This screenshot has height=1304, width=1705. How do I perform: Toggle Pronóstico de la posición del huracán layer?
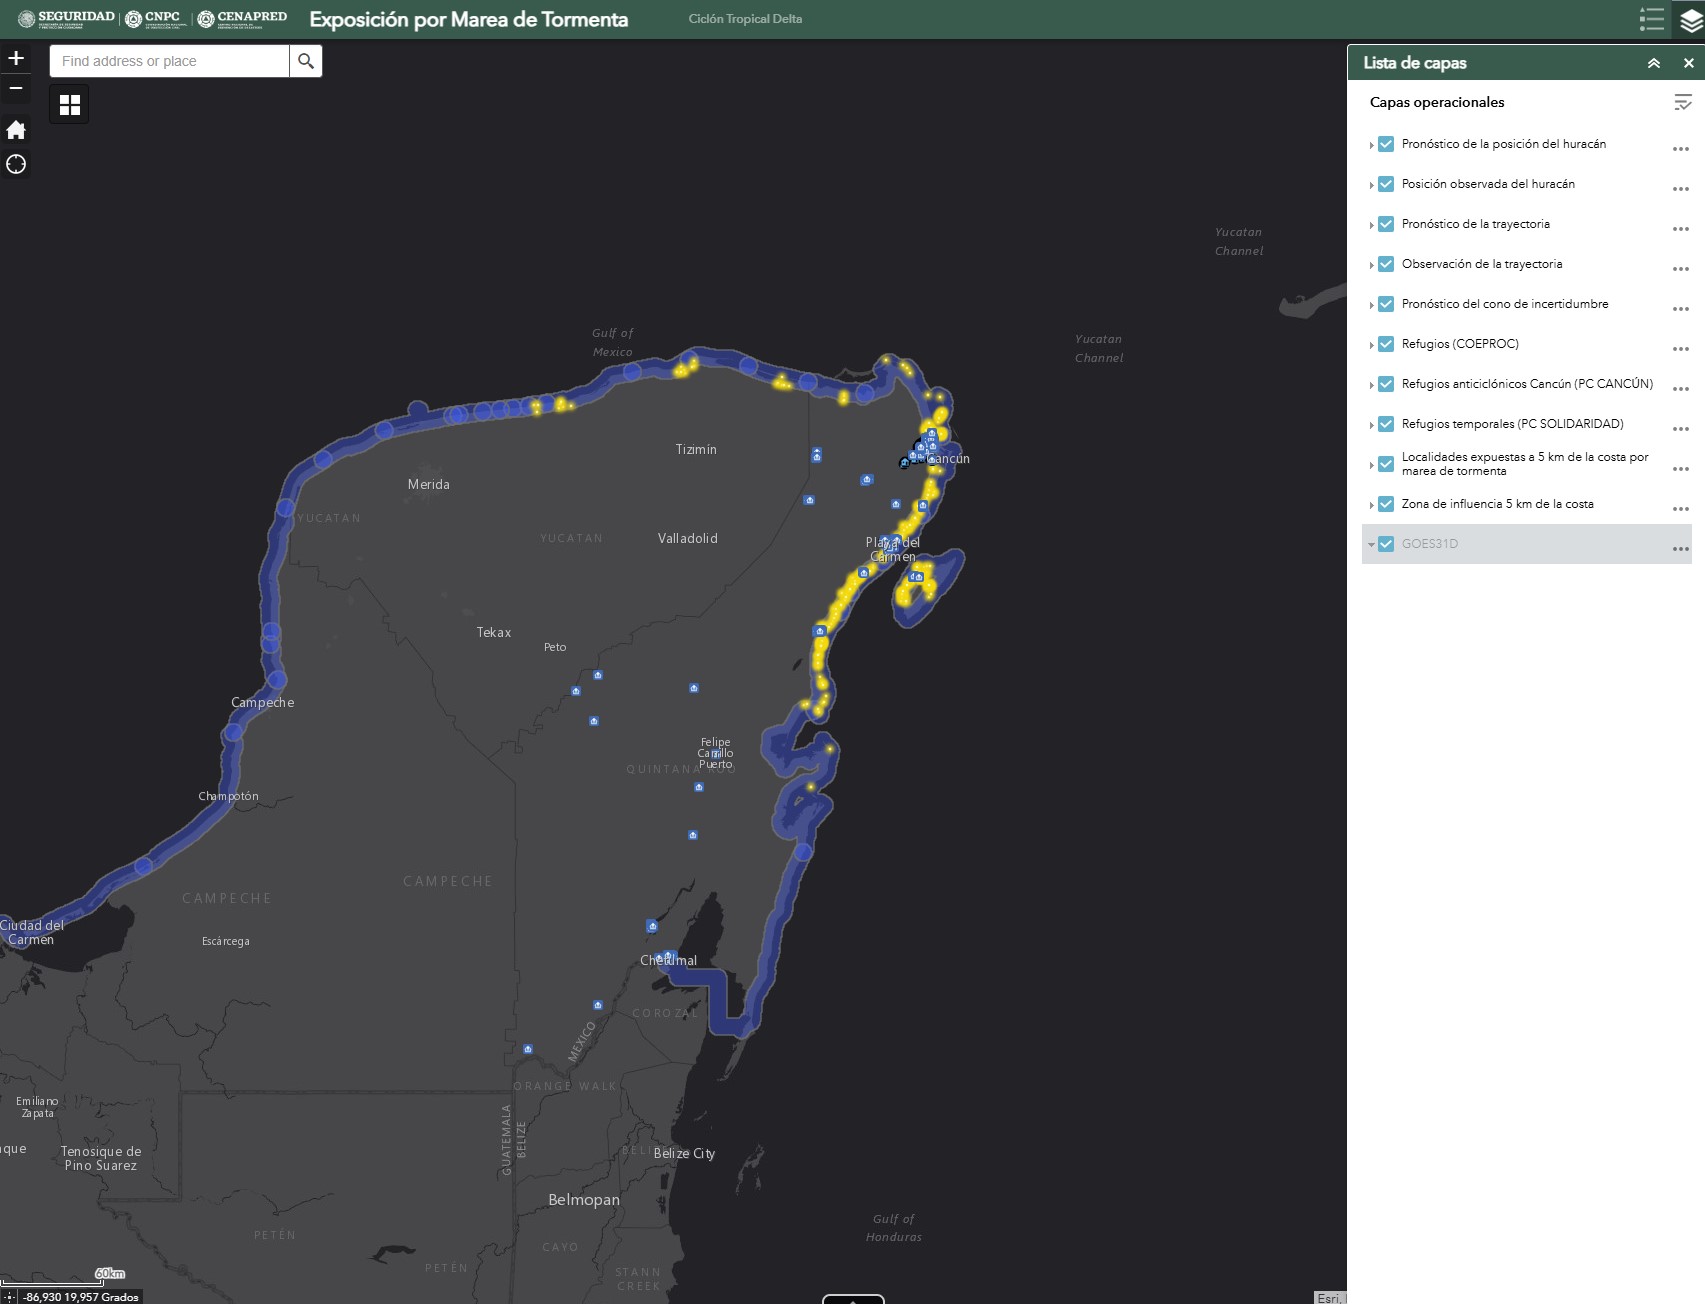pyautogui.click(x=1386, y=144)
